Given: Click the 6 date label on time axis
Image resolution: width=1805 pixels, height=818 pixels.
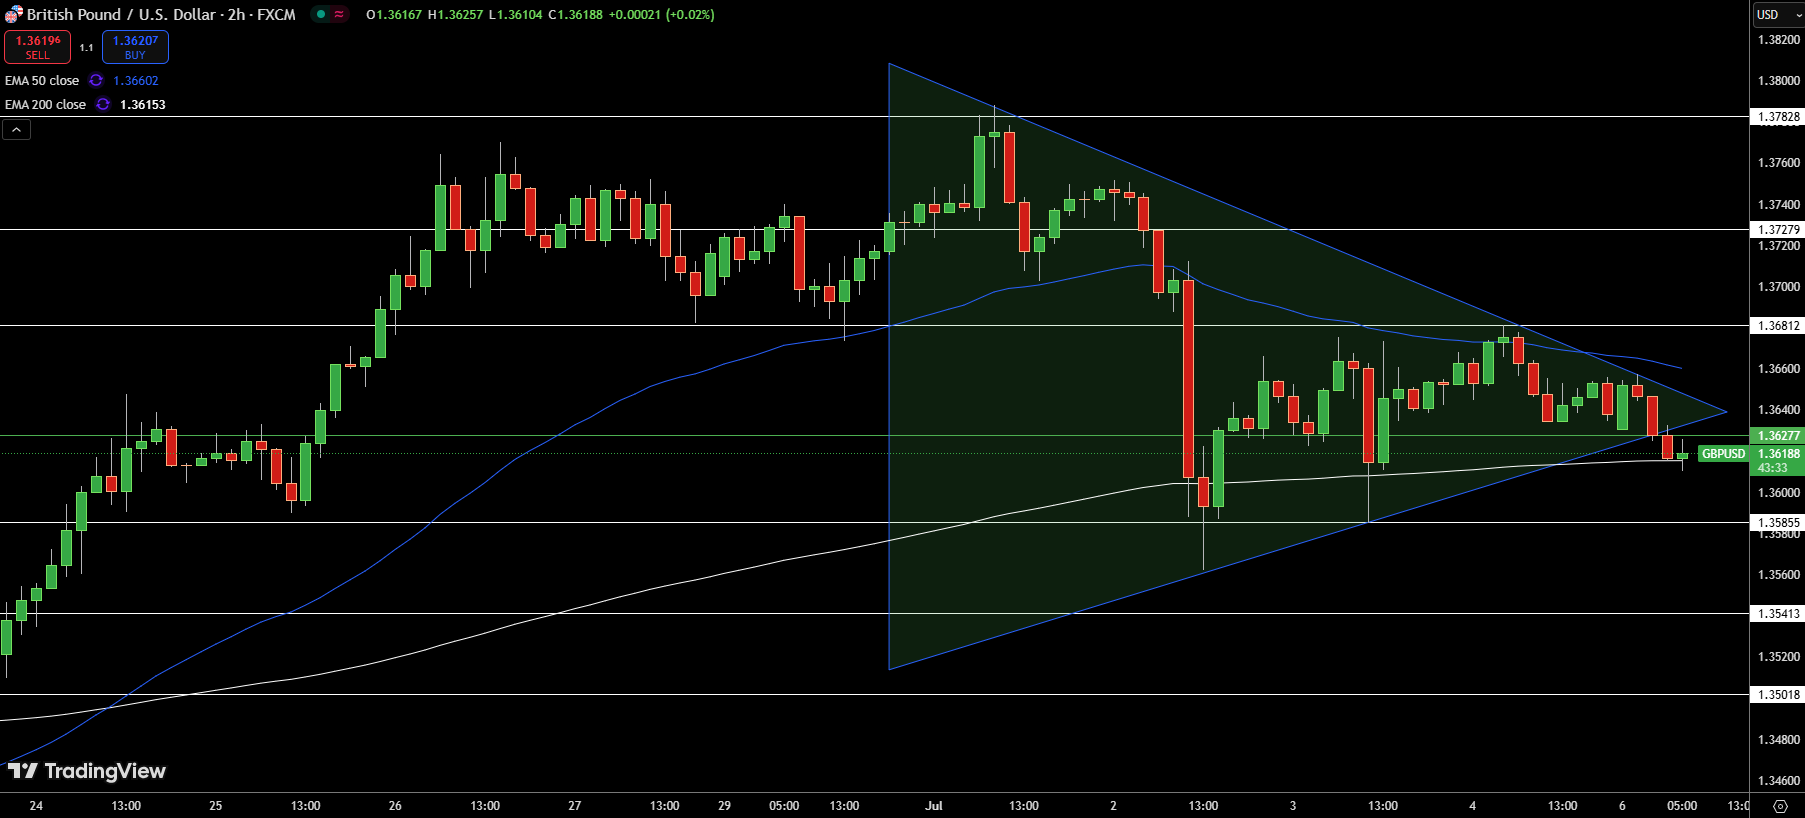Looking at the screenshot, I should [1622, 806].
